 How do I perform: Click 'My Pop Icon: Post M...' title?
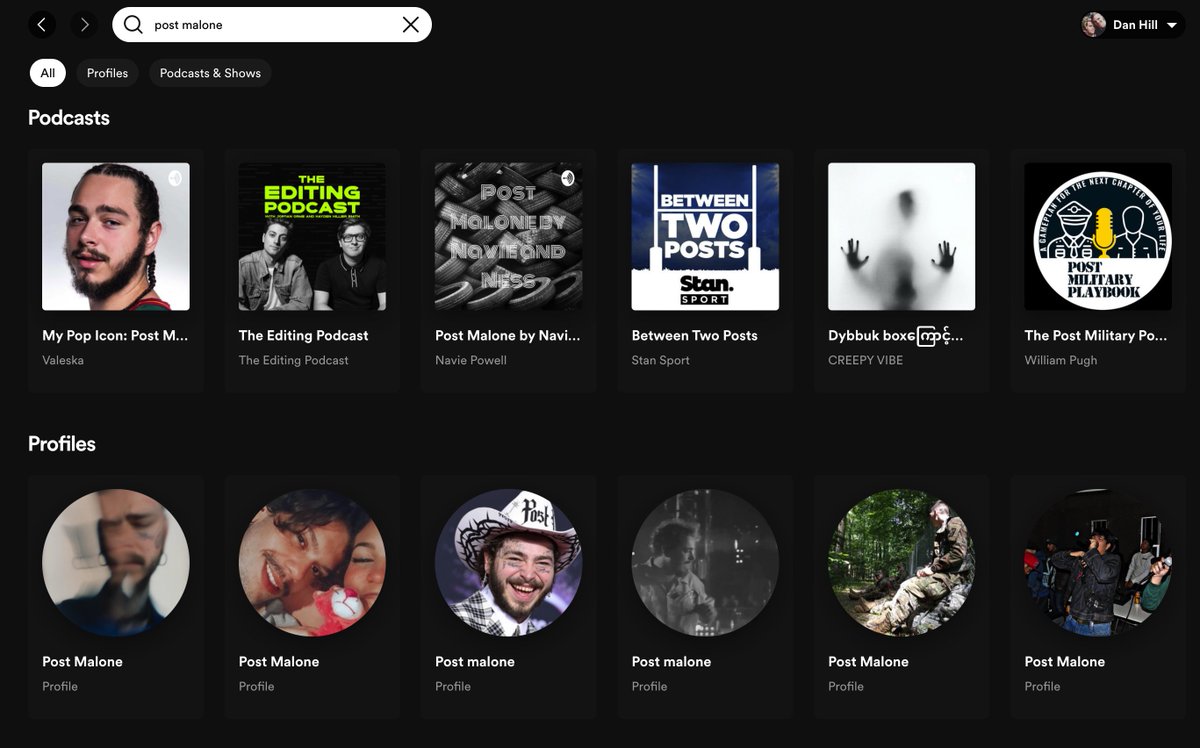click(x=115, y=336)
